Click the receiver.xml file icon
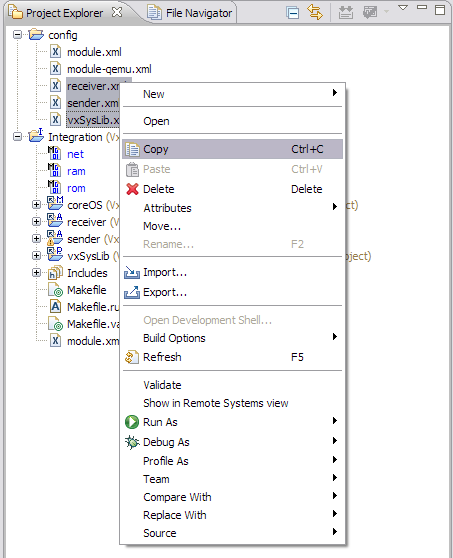The width and height of the screenshot is (453, 558). [55, 85]
